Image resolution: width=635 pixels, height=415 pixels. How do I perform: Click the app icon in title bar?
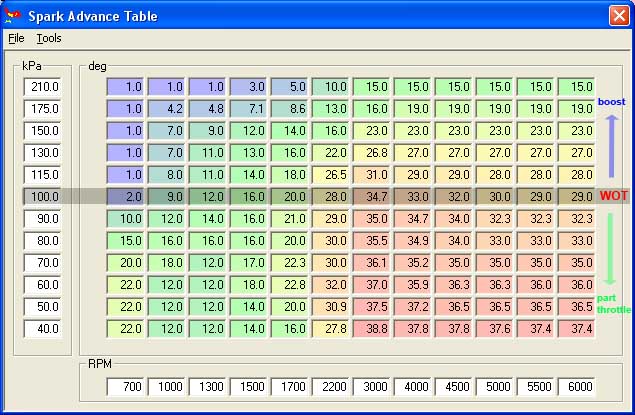coord(13,16)
